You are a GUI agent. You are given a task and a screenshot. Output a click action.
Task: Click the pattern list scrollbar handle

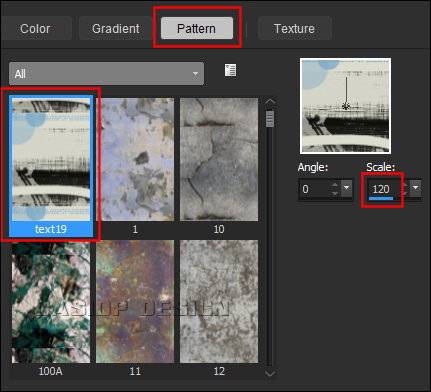point(270,119)
